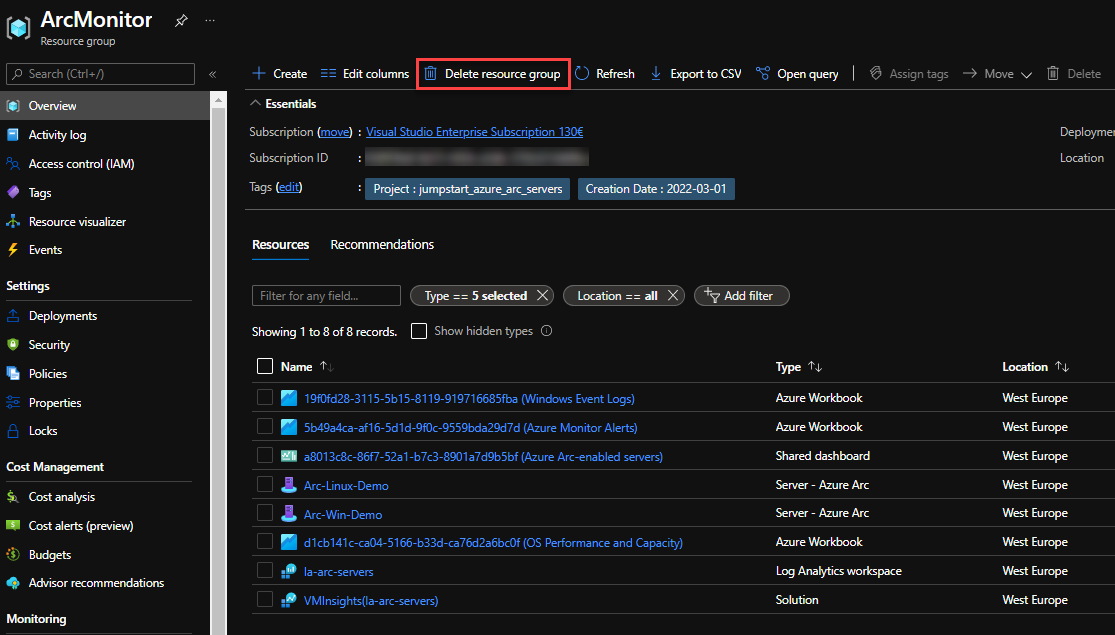Remove the Type filter with X
Screen dimensions: 1115x635
pyautogui.click(x=542, y=295)
